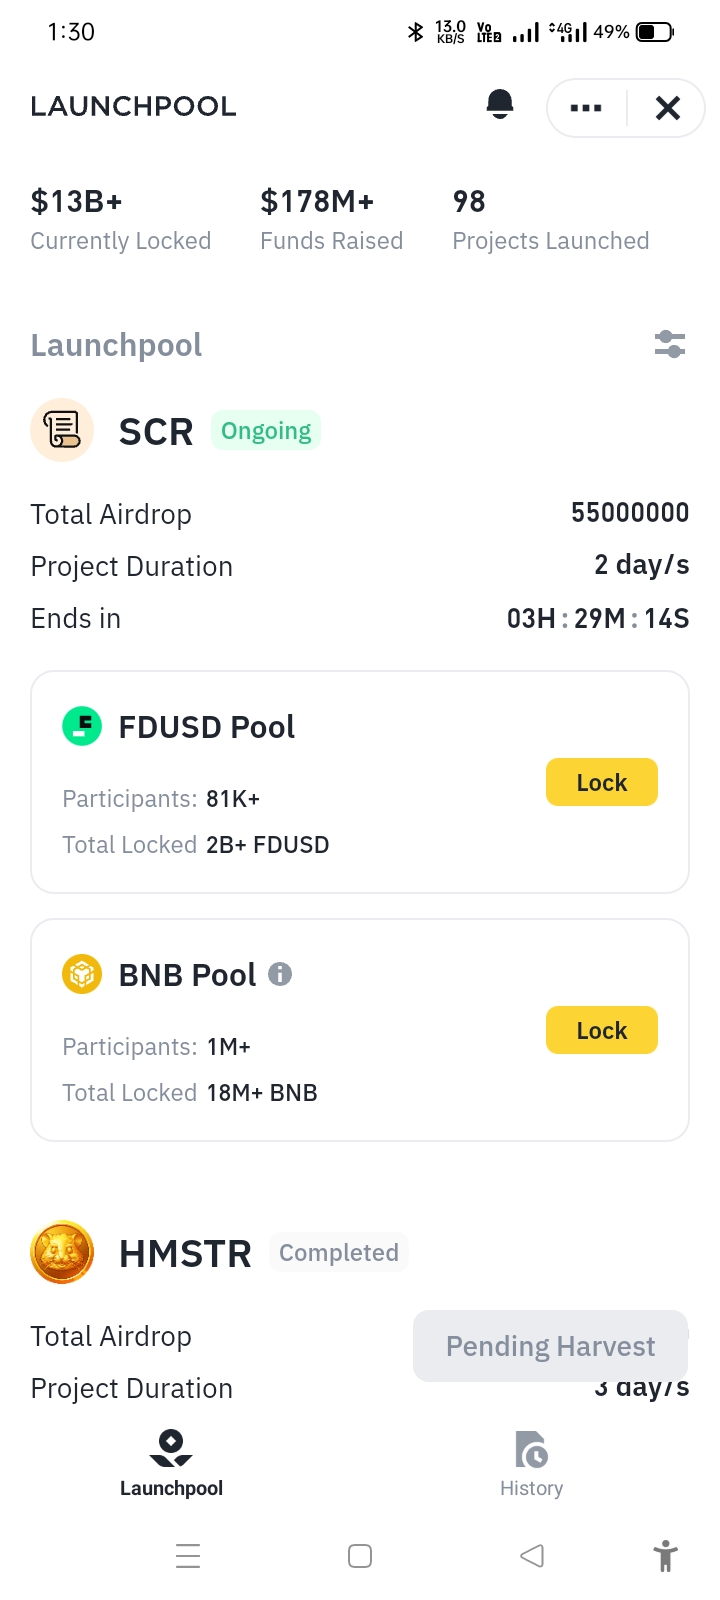Tap the Ongoing status badge

pos(266,430)
